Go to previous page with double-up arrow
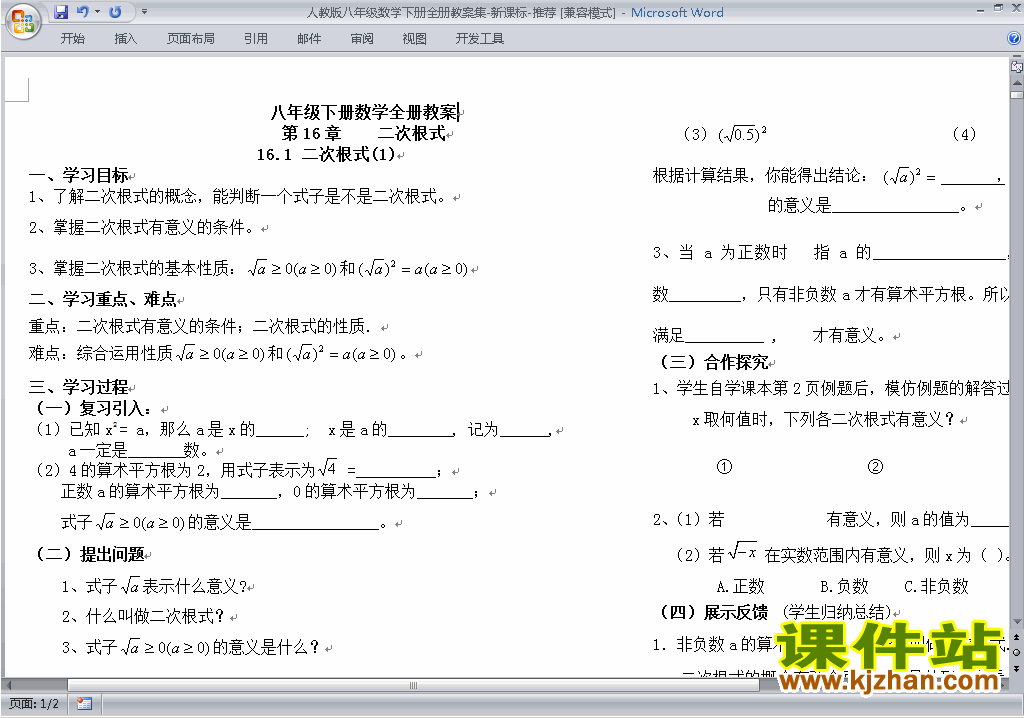 pos(1017,637)
